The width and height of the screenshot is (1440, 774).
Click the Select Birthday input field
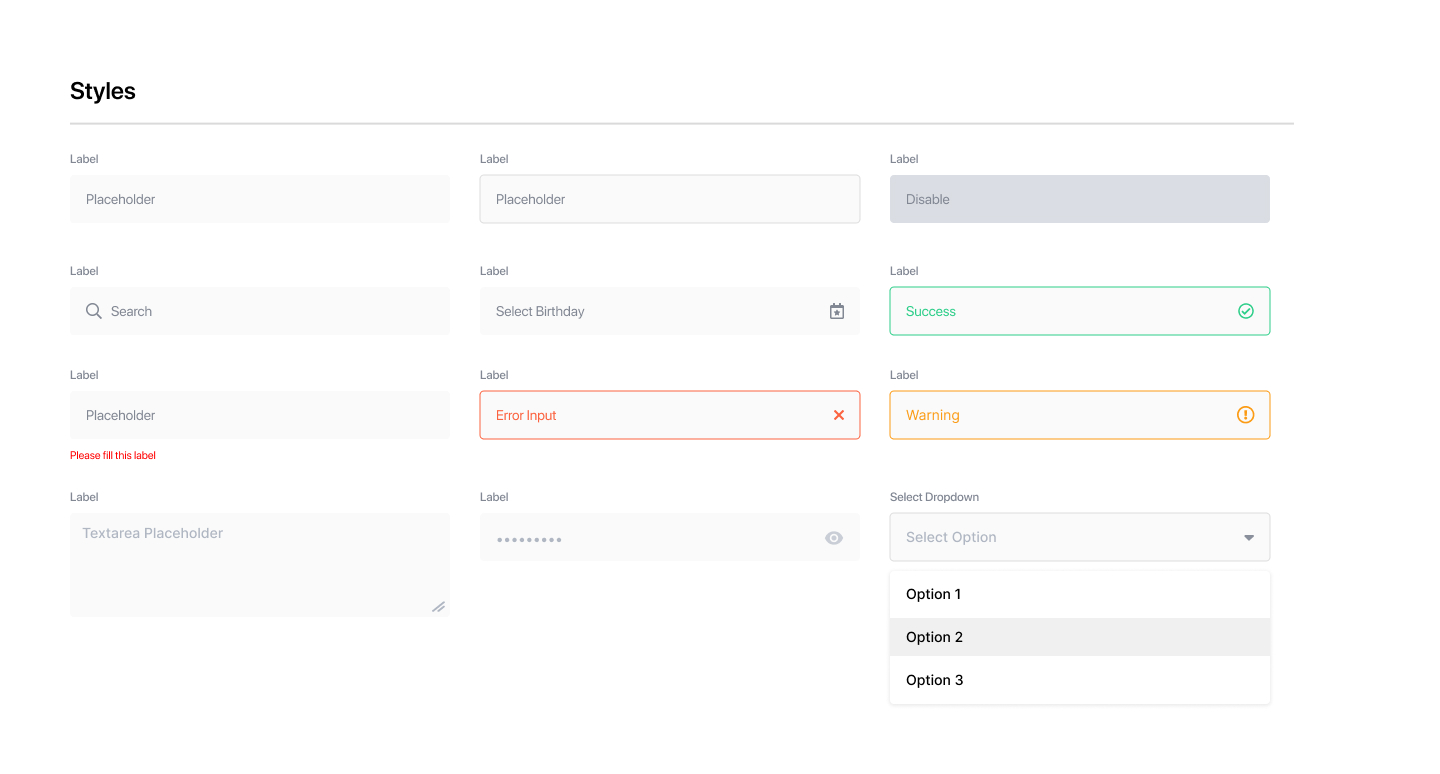(650, 311)
